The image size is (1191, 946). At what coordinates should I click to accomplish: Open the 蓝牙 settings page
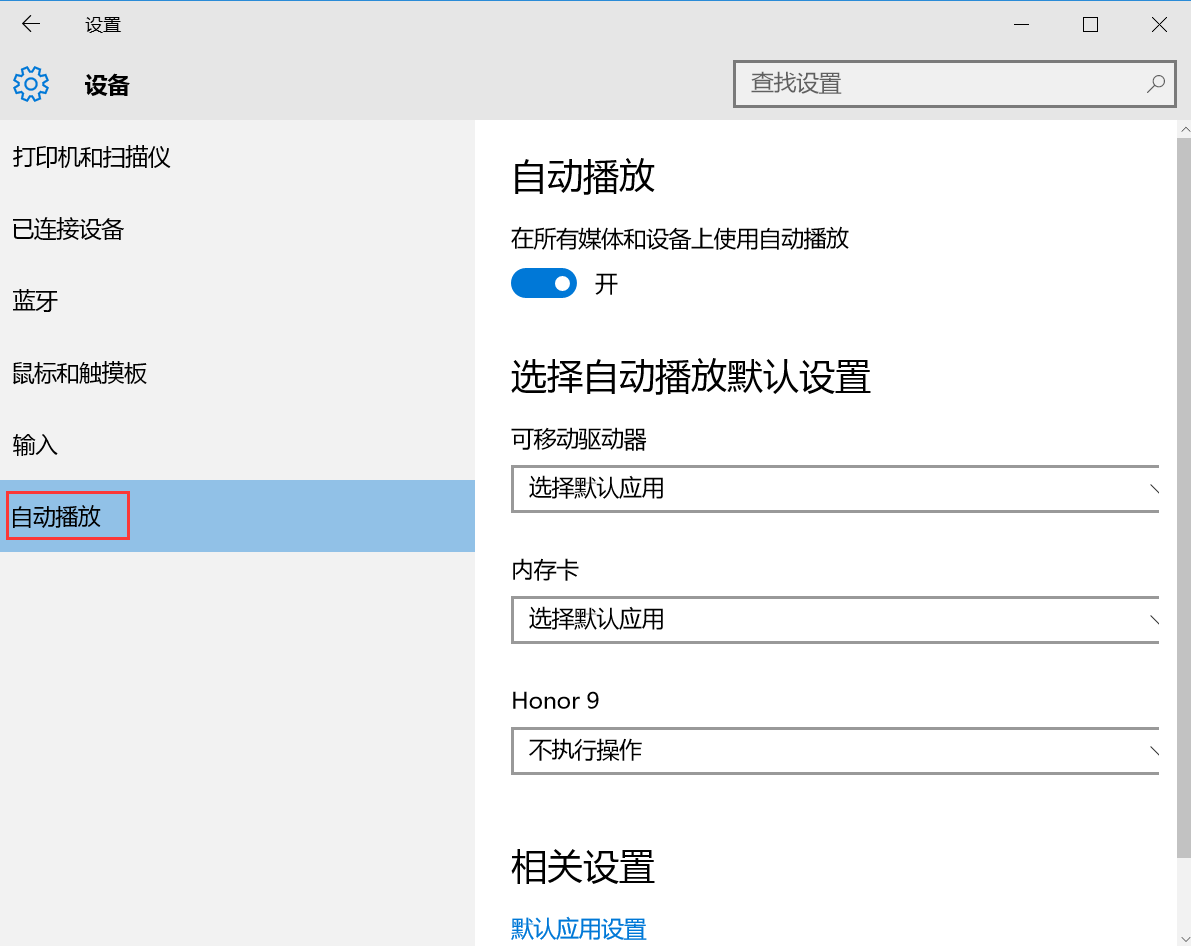pyautogui.click(x=36, y=301)
